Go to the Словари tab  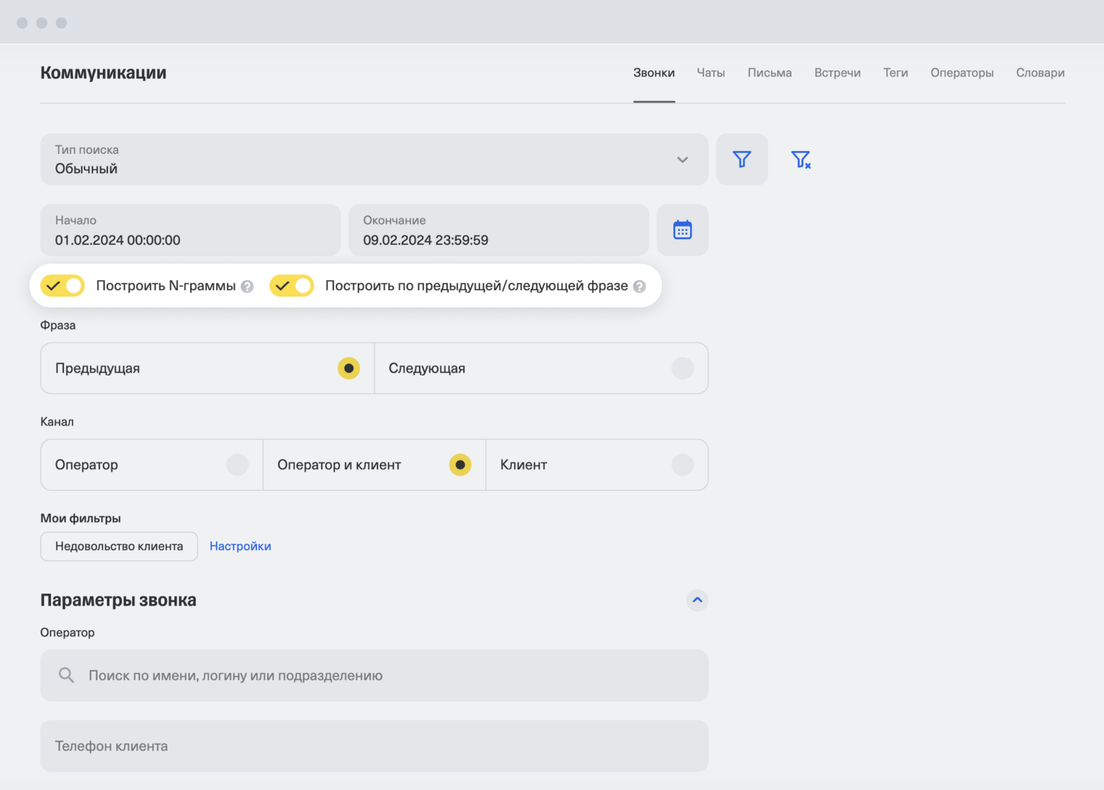click(1040, 73)
